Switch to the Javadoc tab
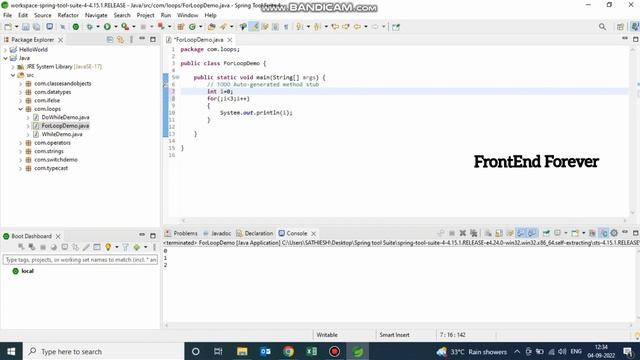This screenshot has width=640, height=360. click(x=217, y=233)
